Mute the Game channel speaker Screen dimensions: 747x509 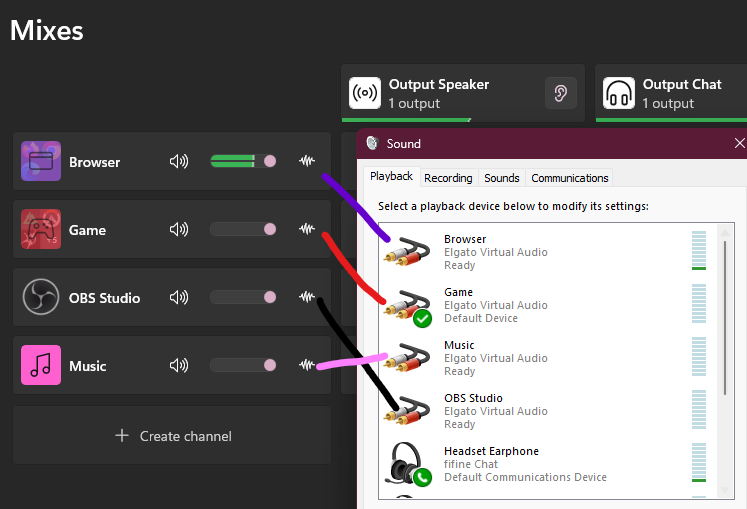click(x=179, y=229)
